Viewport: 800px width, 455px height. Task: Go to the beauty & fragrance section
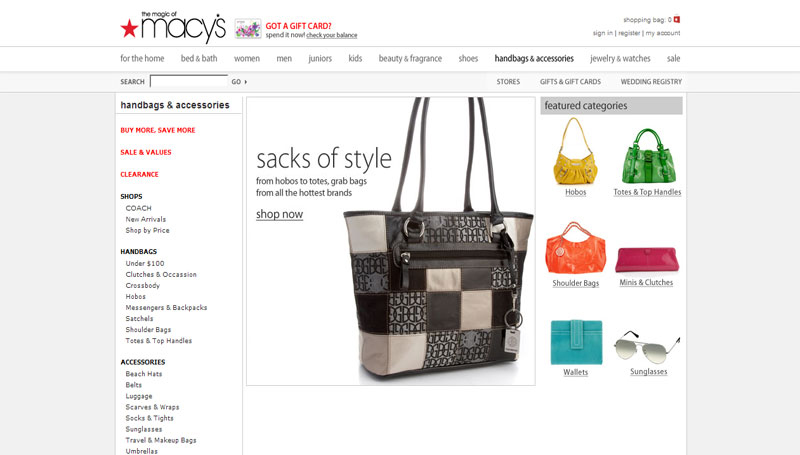click(410, 59)
